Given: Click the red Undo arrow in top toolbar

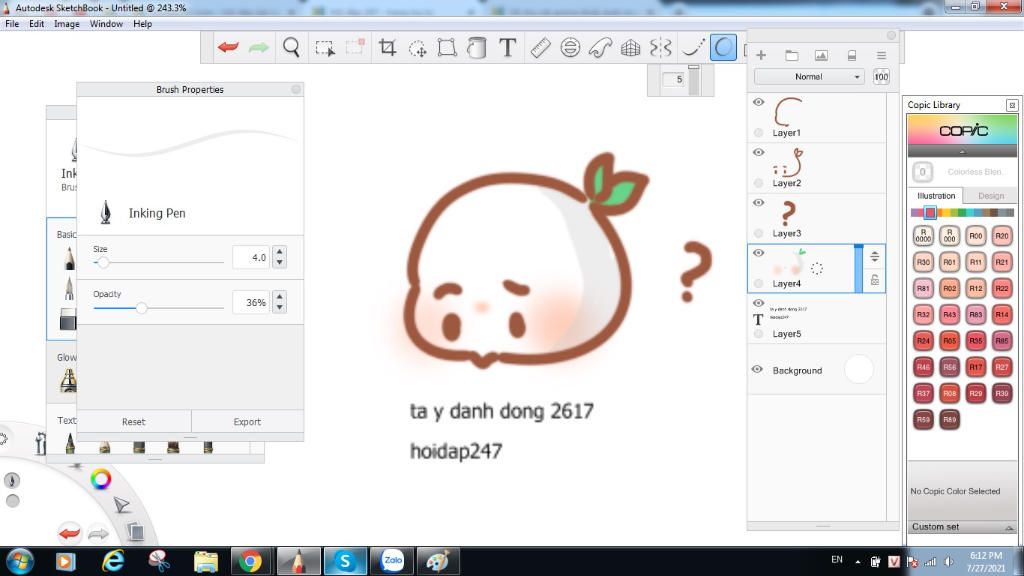Looking at the screenshot, I should 228,47.
